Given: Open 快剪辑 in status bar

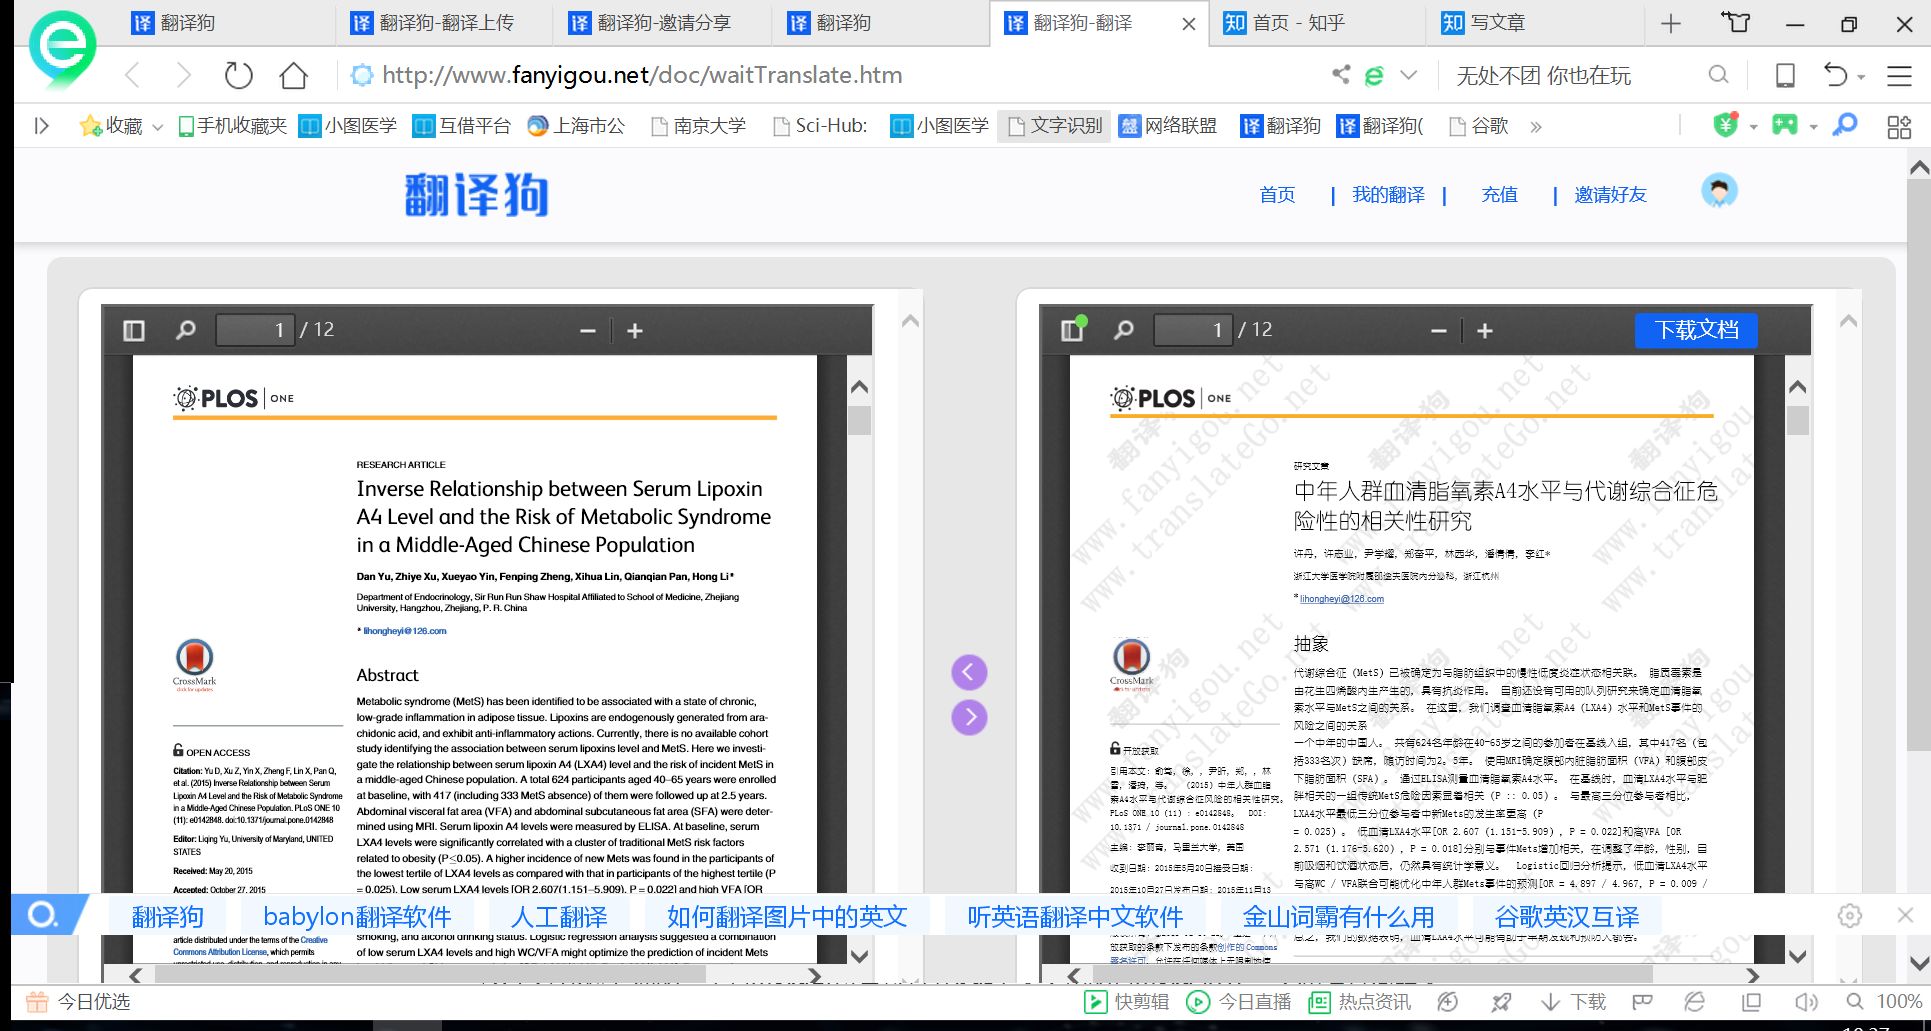Looking at the screenshot, I should tap(1127, 1002).
